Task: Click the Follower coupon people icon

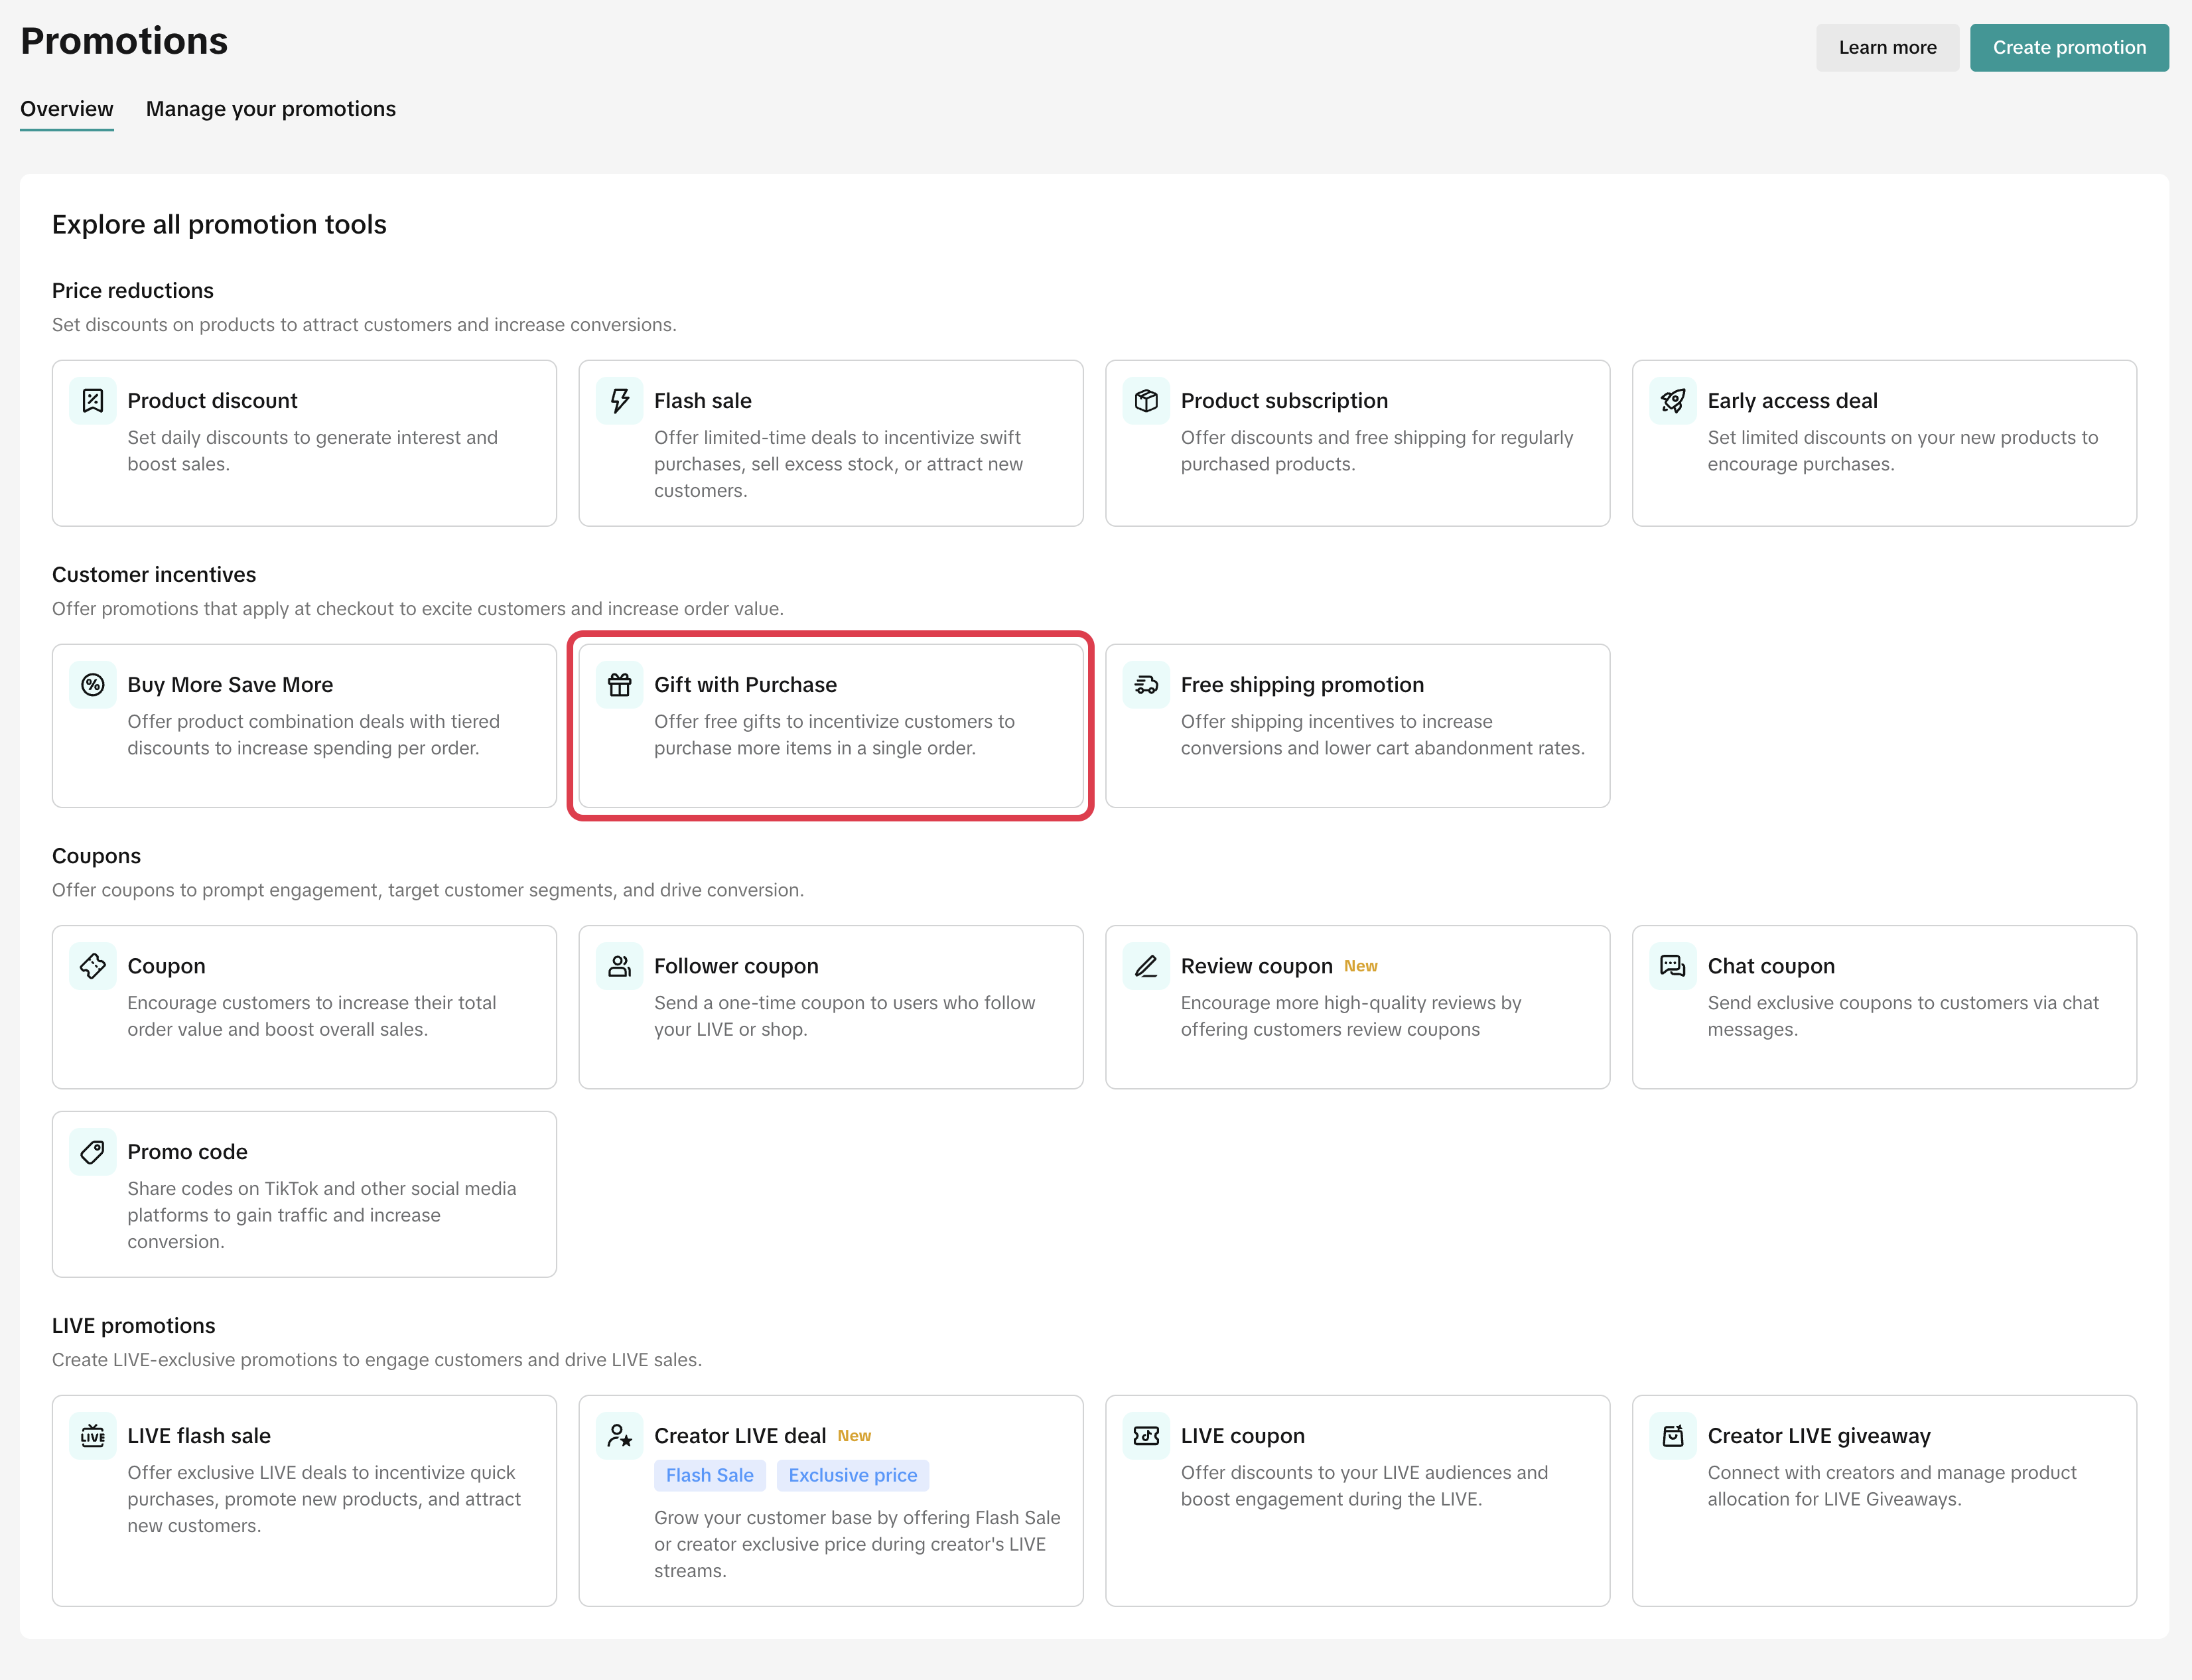Action: click(620, 966)
